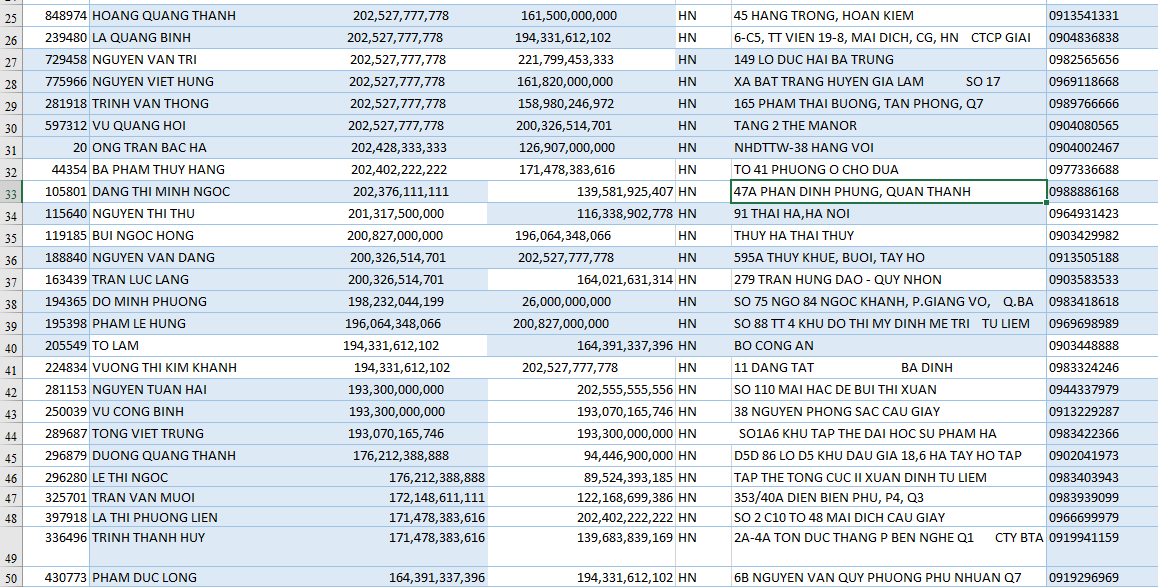
Task: Select row header 49
Action: tap(11, 557)
